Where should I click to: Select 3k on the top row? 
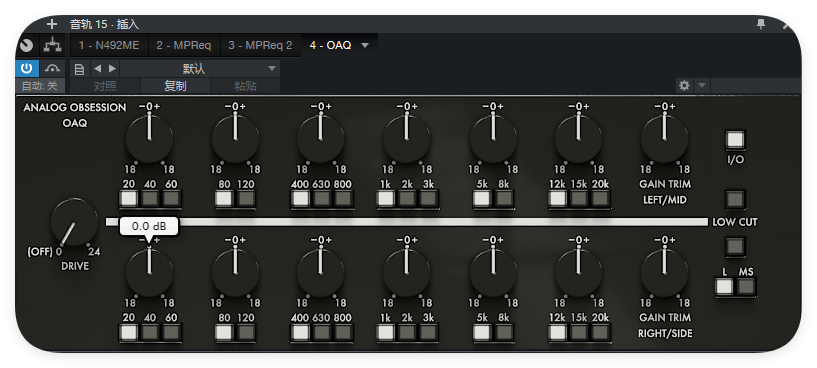pyautogui.click(x=428, y=199)
